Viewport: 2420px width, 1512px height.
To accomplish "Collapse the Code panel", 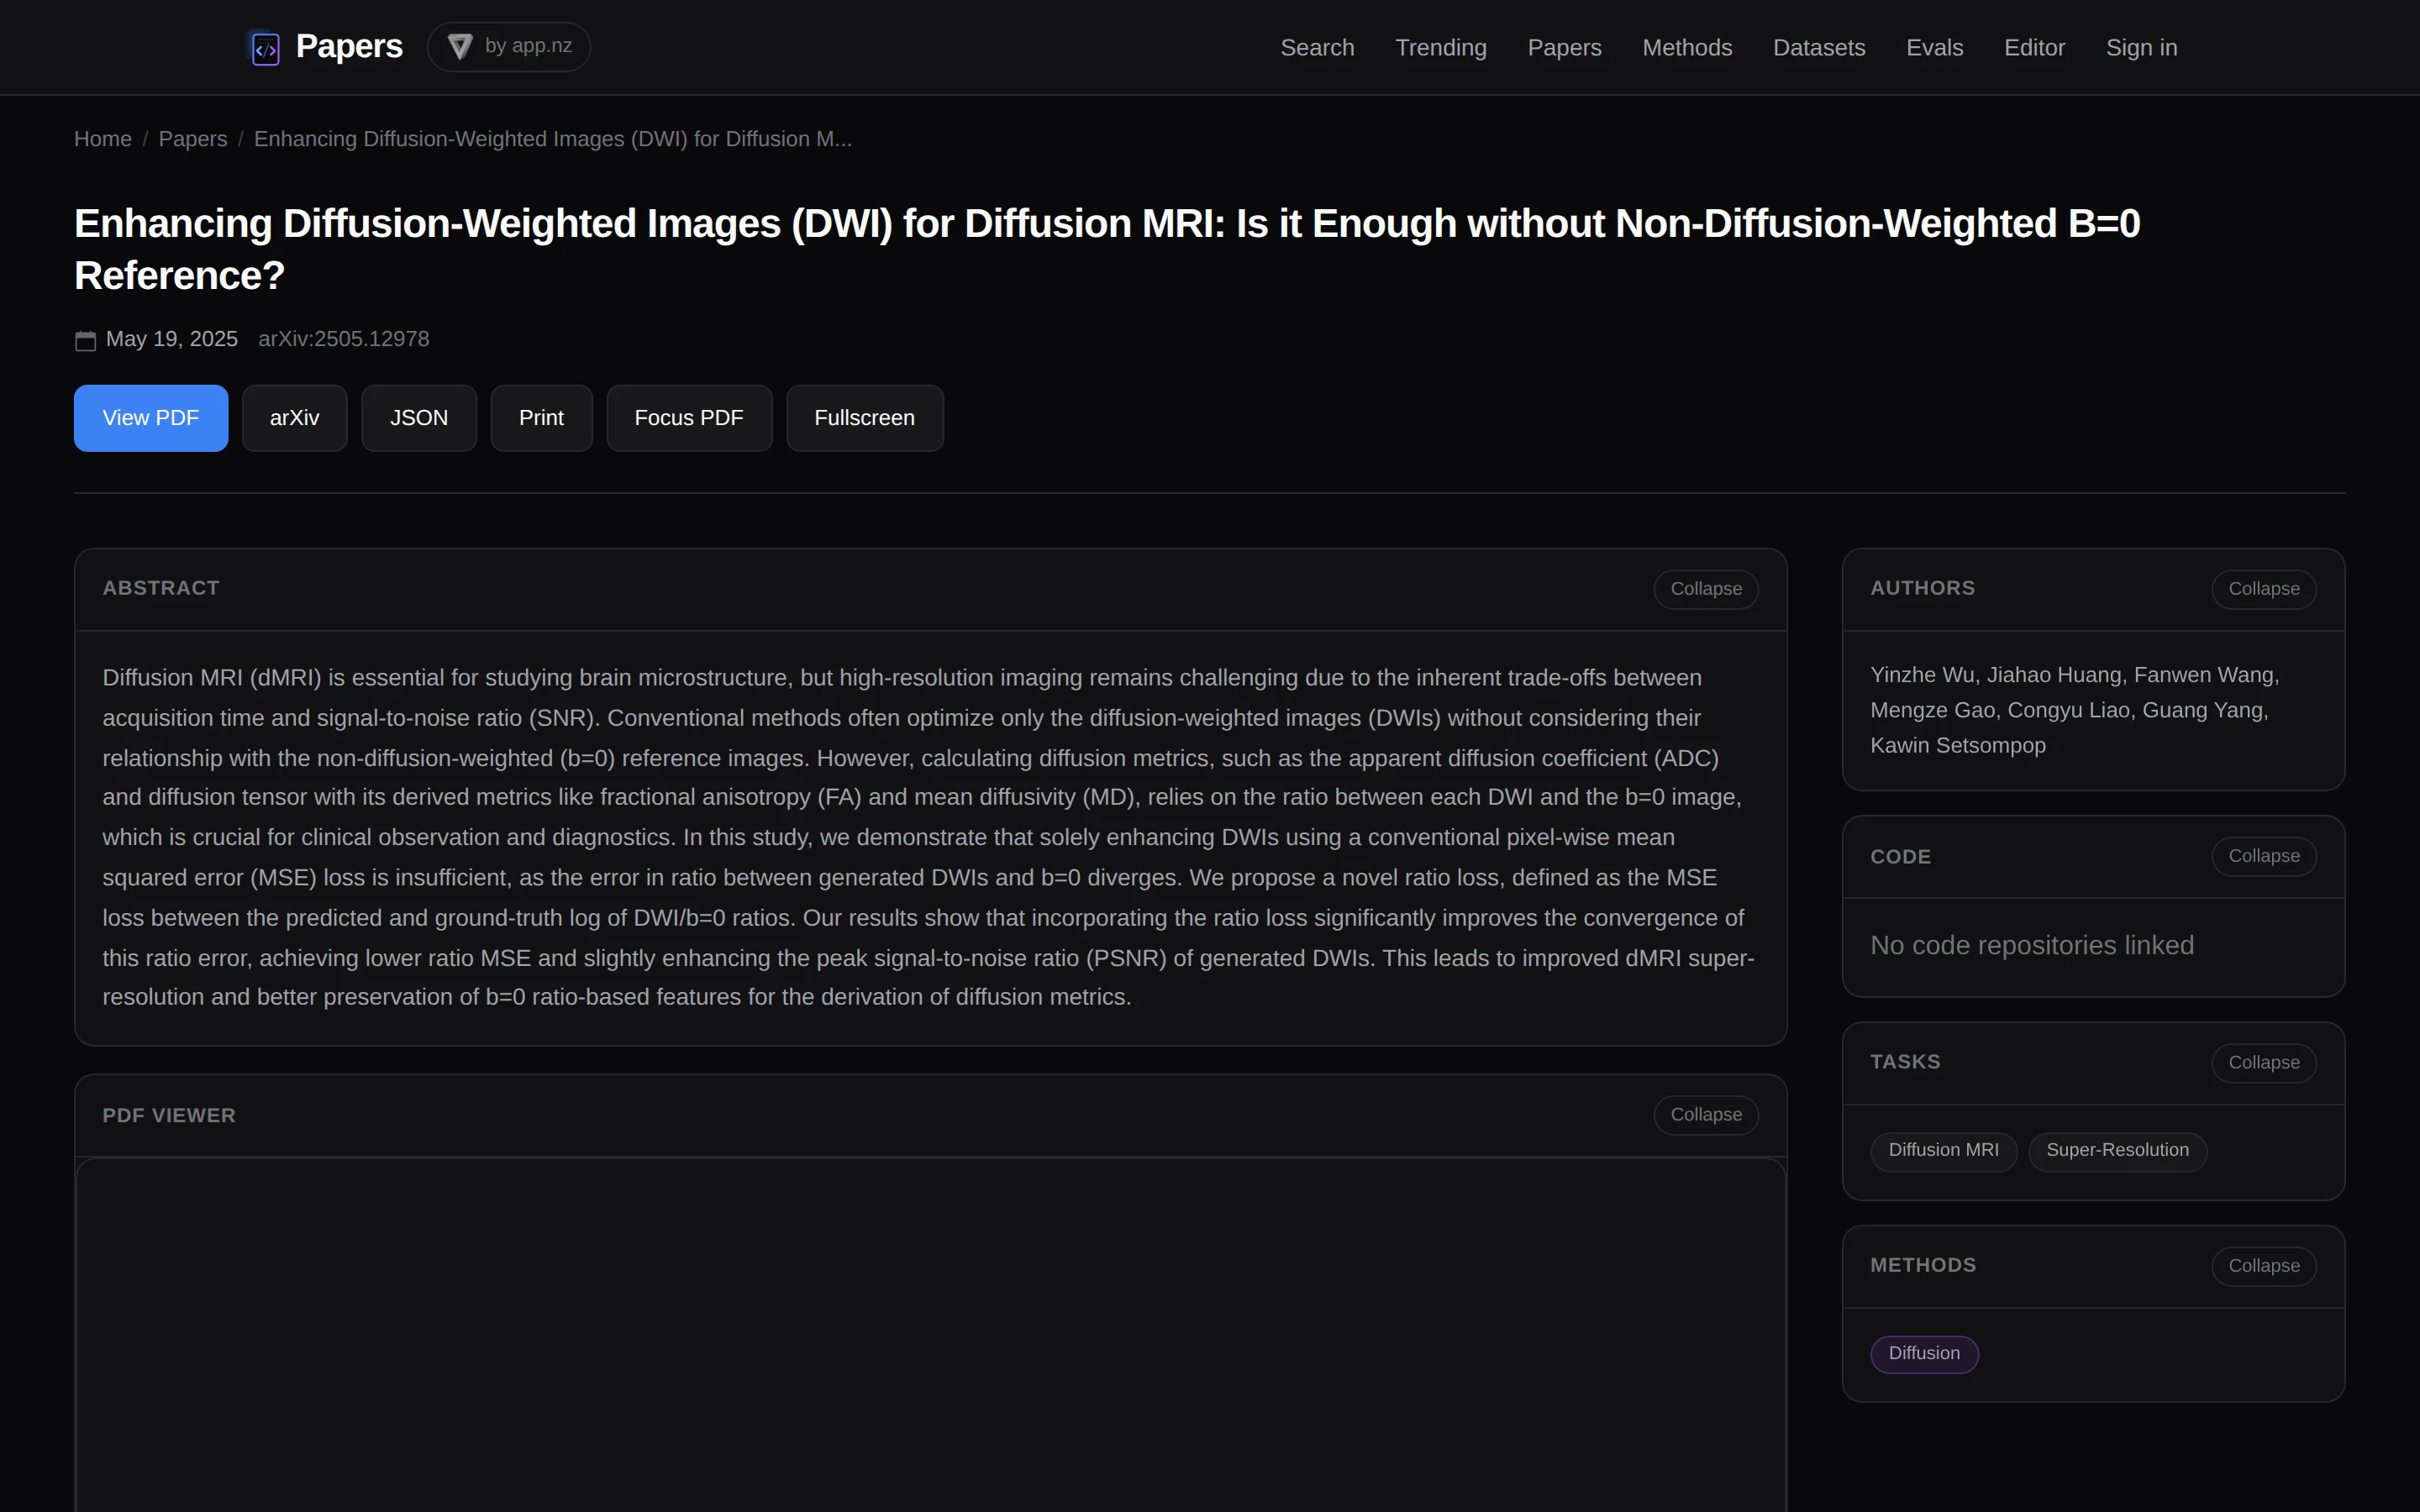I will coord(2263,856).
